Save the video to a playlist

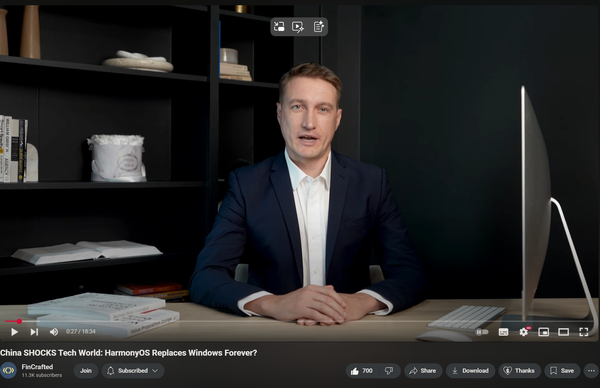point(562,371)
